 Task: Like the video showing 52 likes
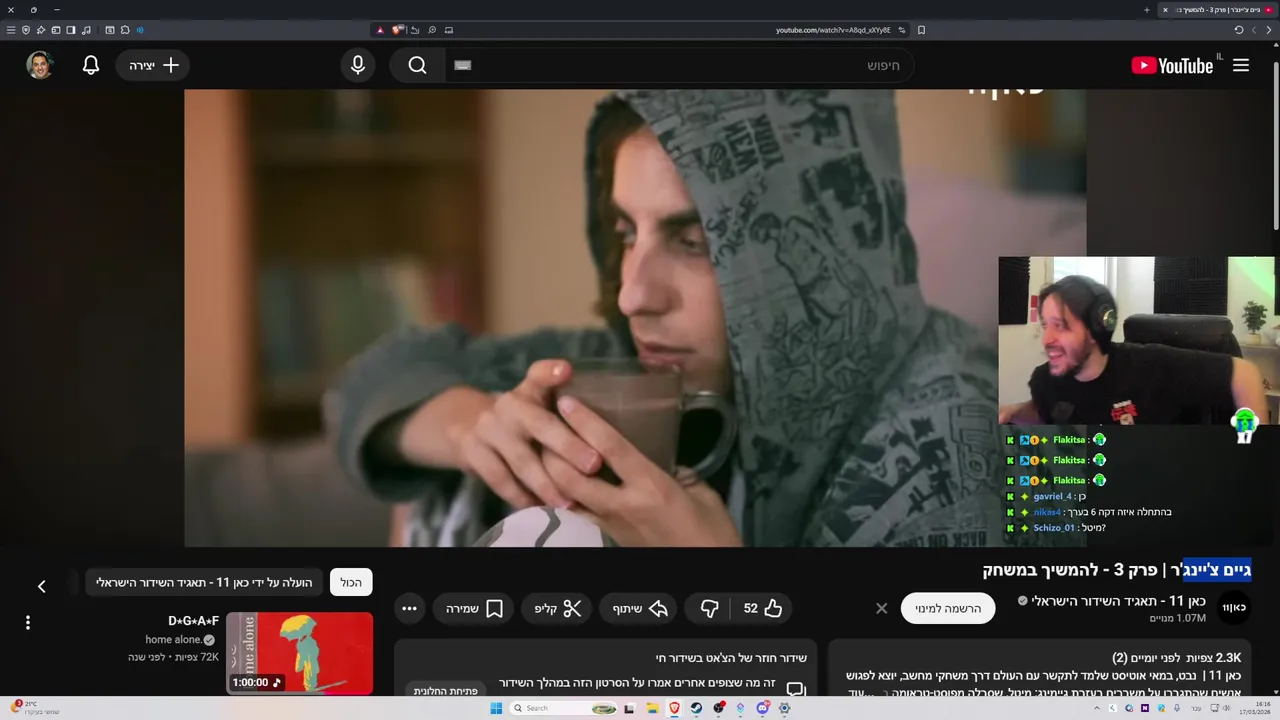[x=763, y=608]
